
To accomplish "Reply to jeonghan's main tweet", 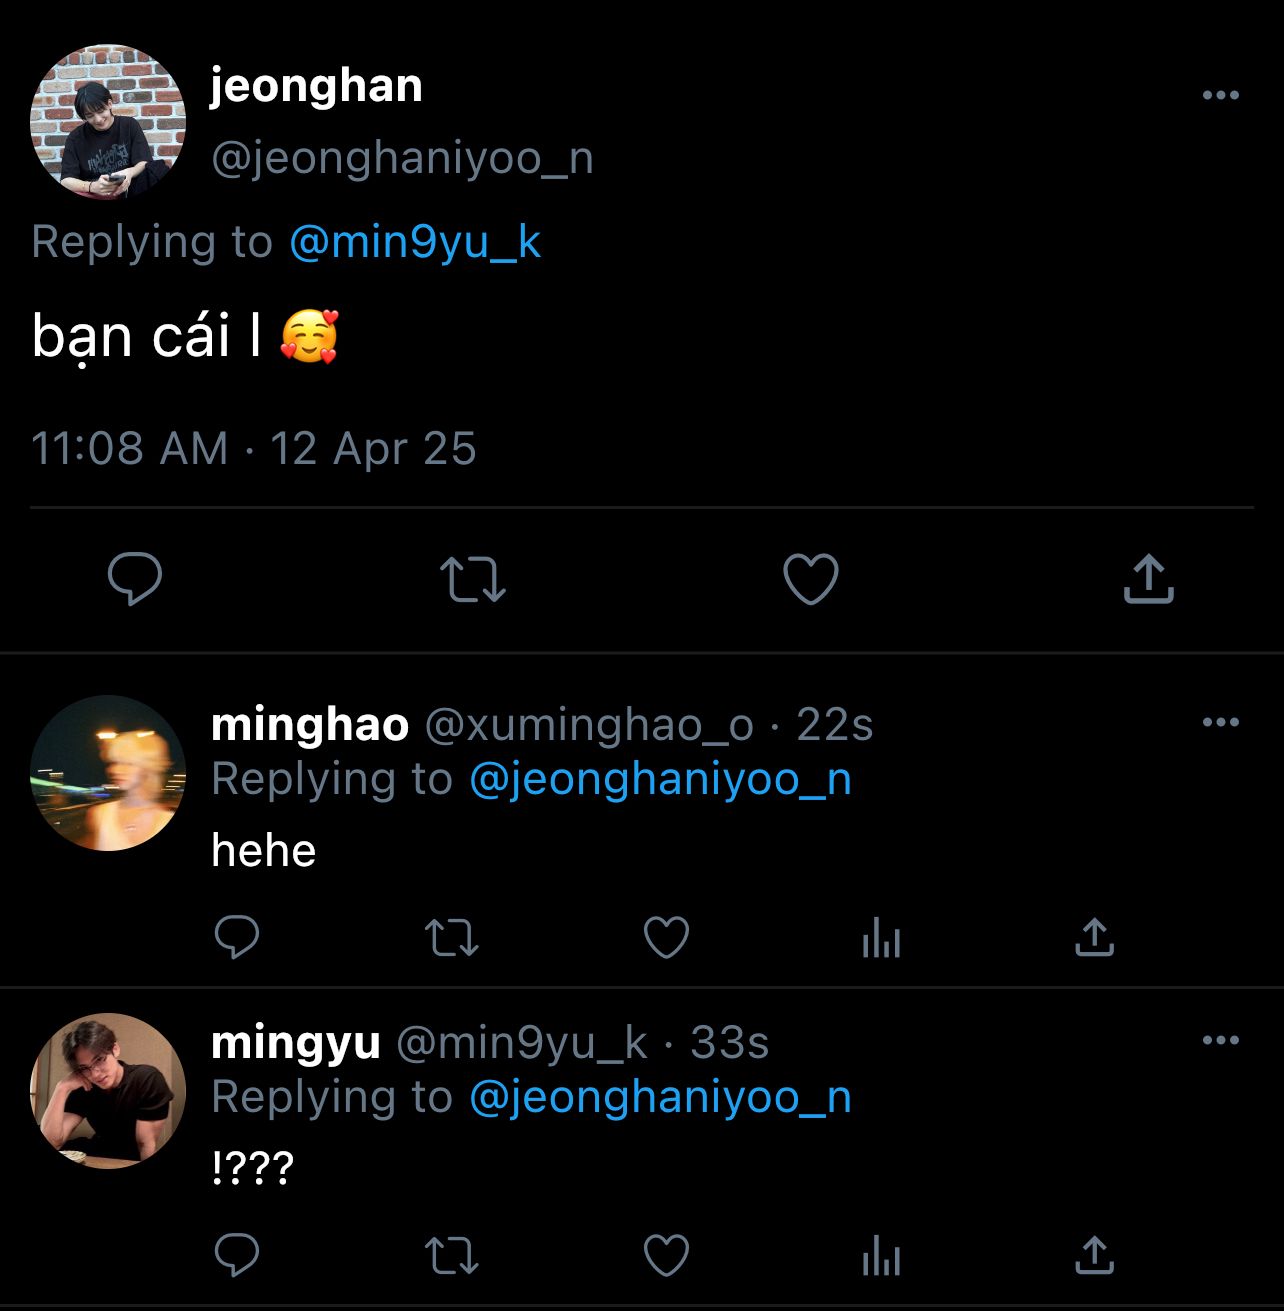I will tap(135, 578).
